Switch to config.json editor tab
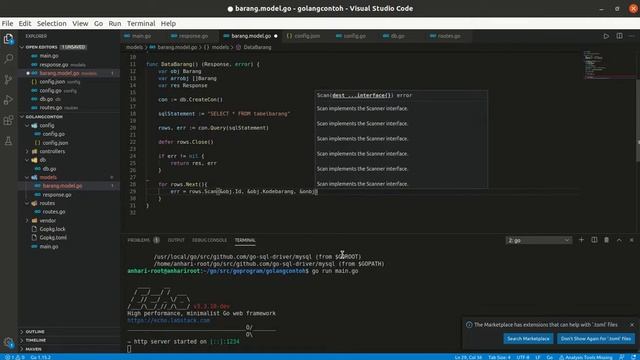This screenshot has width=640, height=360. [307, 36]
